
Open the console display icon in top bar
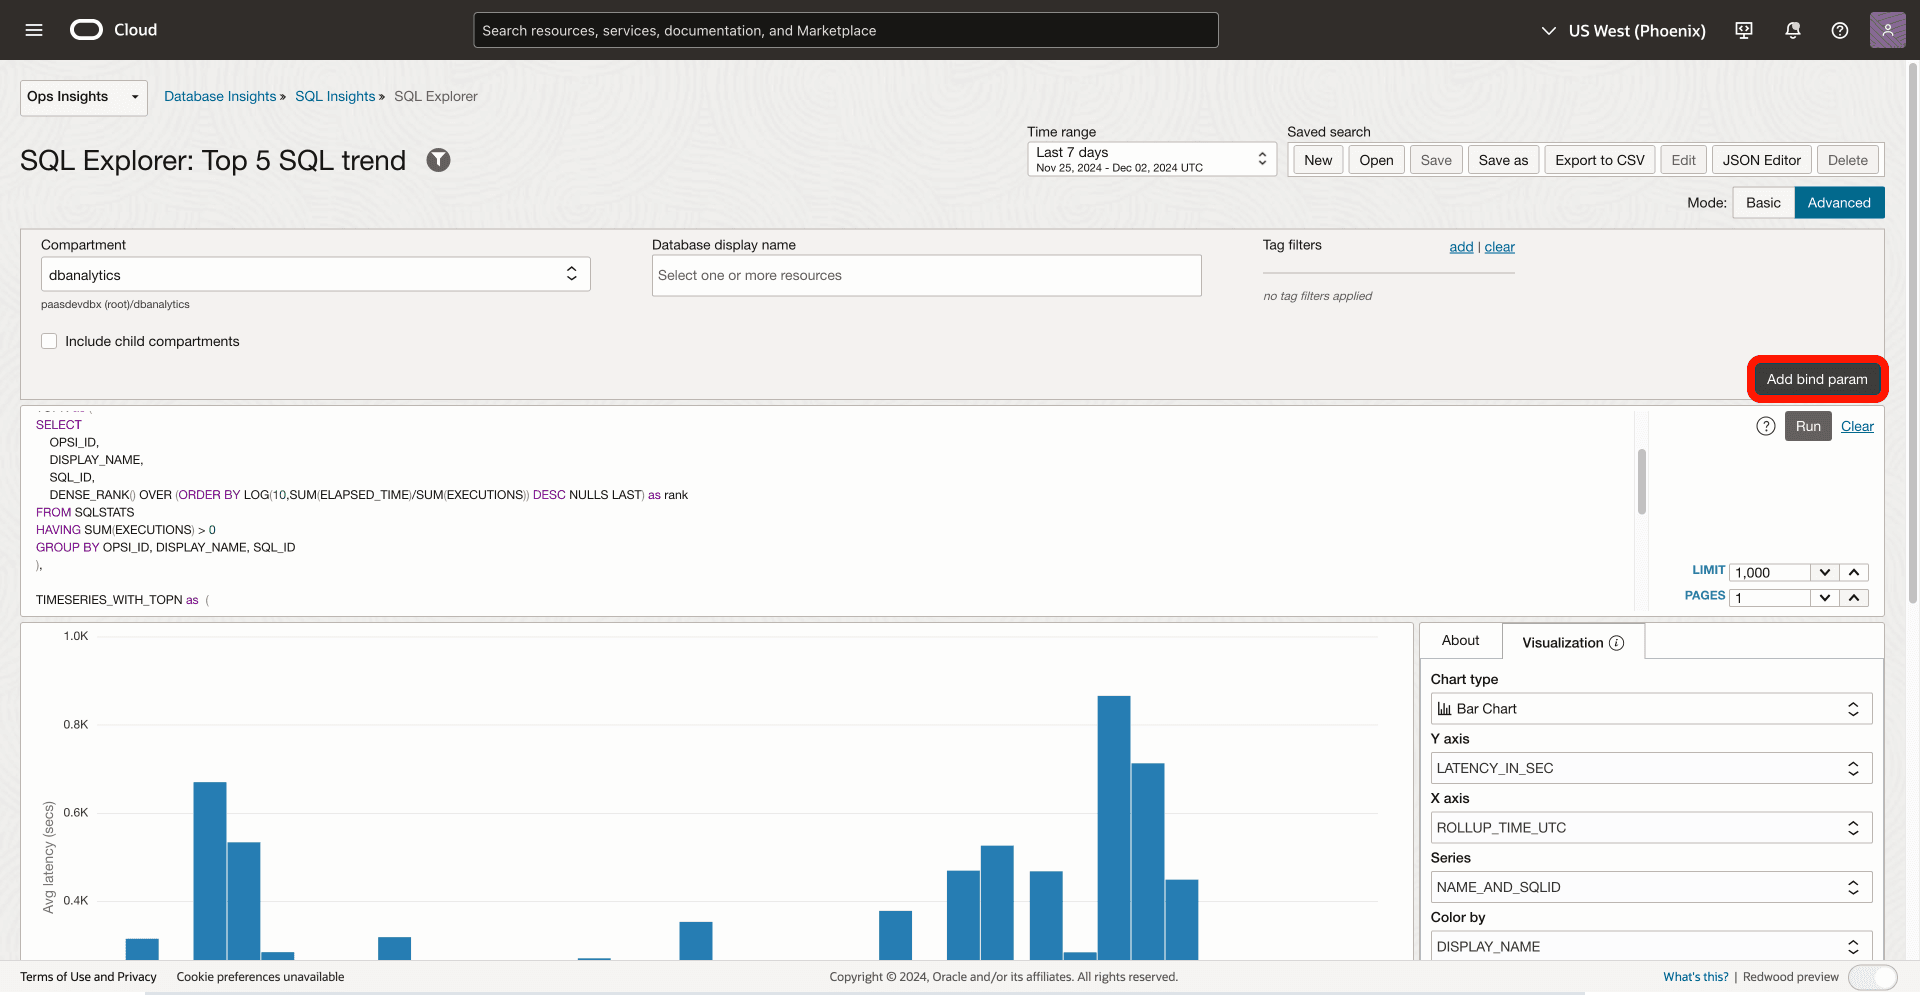1743,30
